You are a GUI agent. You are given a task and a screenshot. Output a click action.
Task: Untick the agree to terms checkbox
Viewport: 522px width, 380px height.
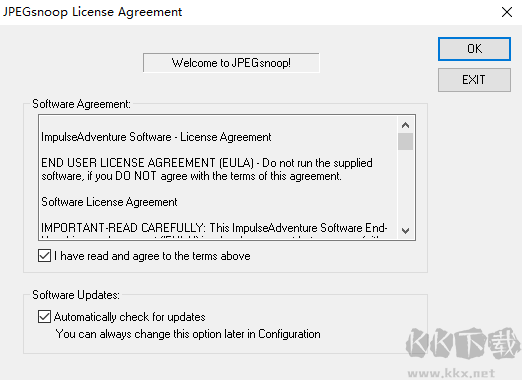[x=44, y=256]
